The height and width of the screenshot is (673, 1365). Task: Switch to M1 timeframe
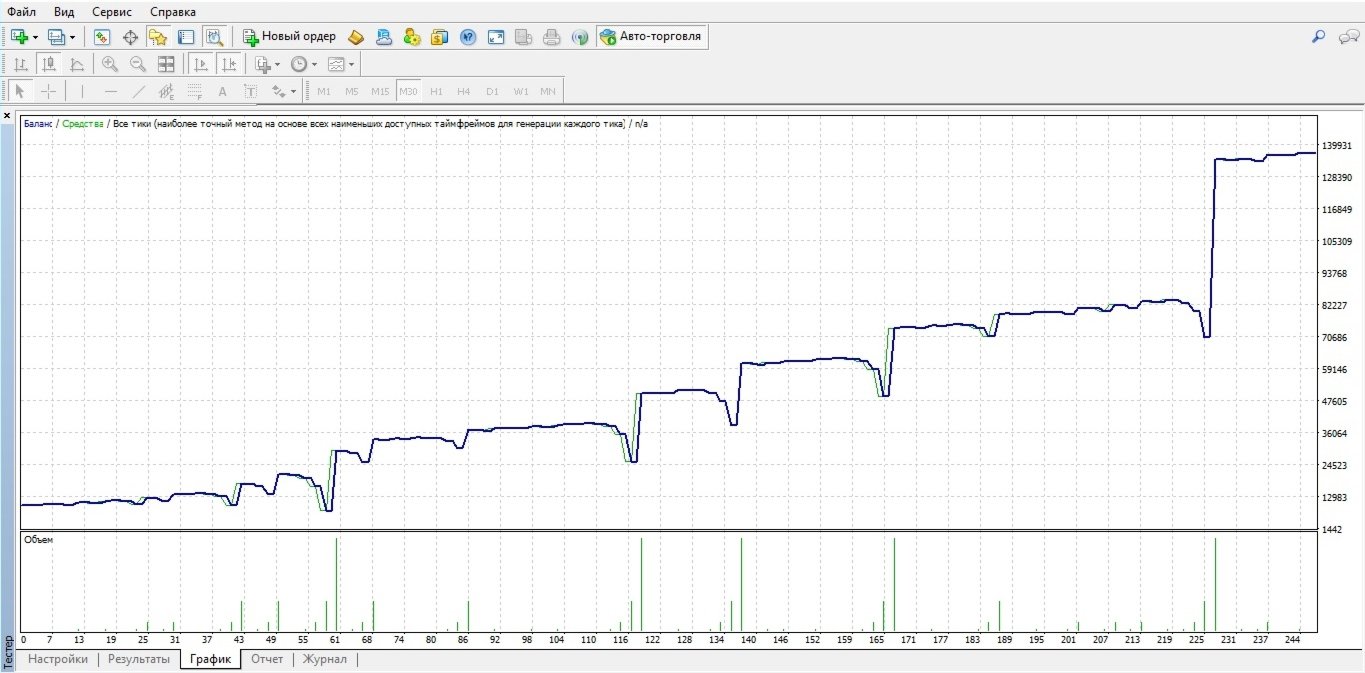[324, 91]
